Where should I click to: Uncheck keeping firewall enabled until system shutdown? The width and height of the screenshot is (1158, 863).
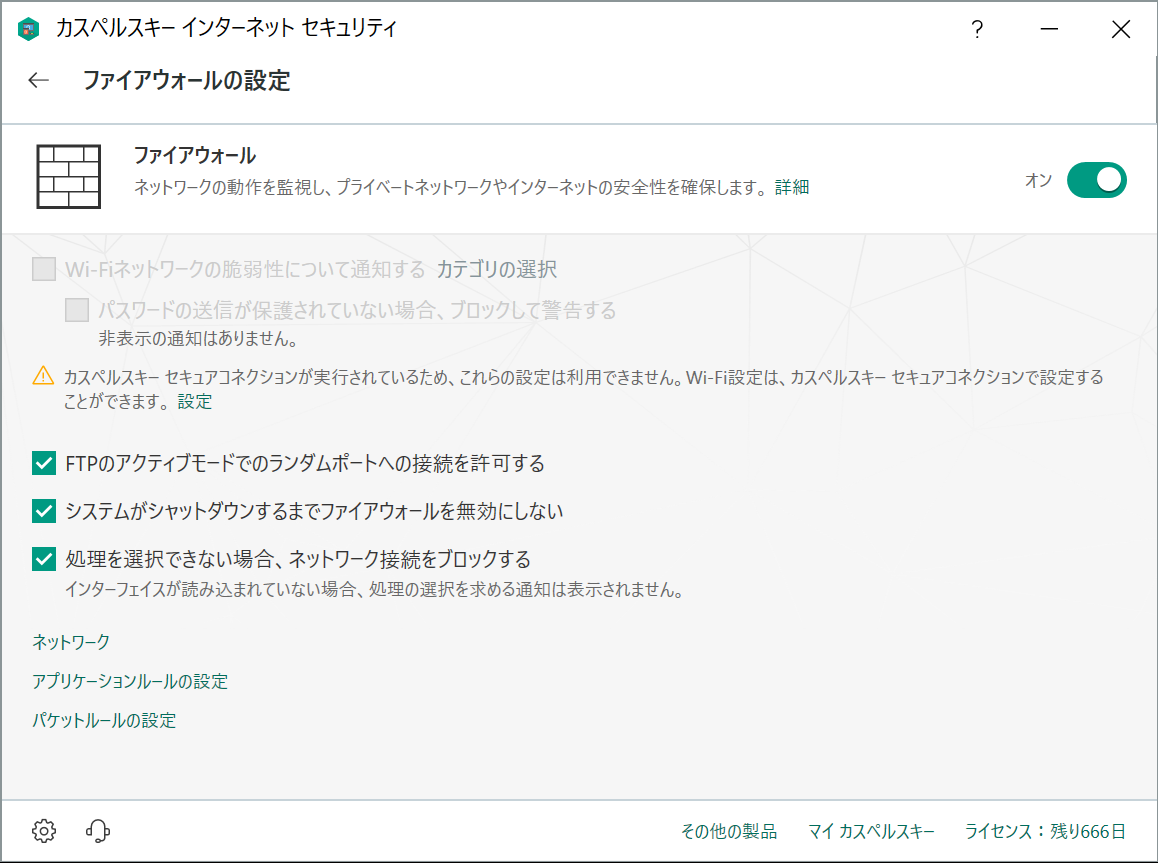coord(42,511)
